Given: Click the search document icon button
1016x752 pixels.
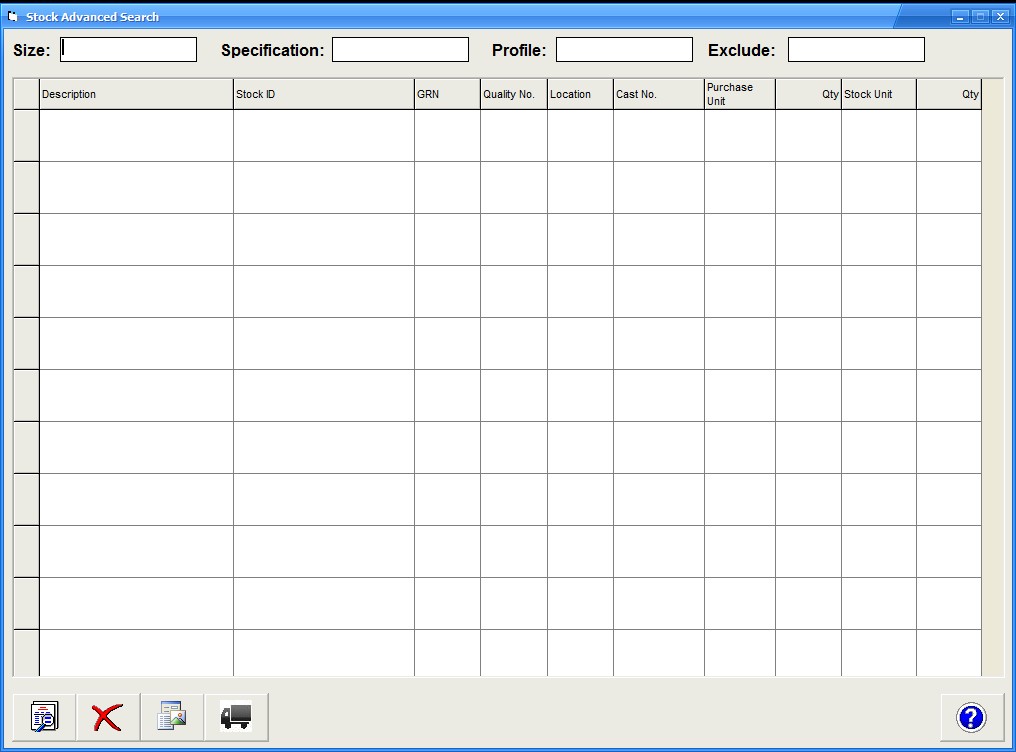Looking at the screenshot, I should [45, 717].
